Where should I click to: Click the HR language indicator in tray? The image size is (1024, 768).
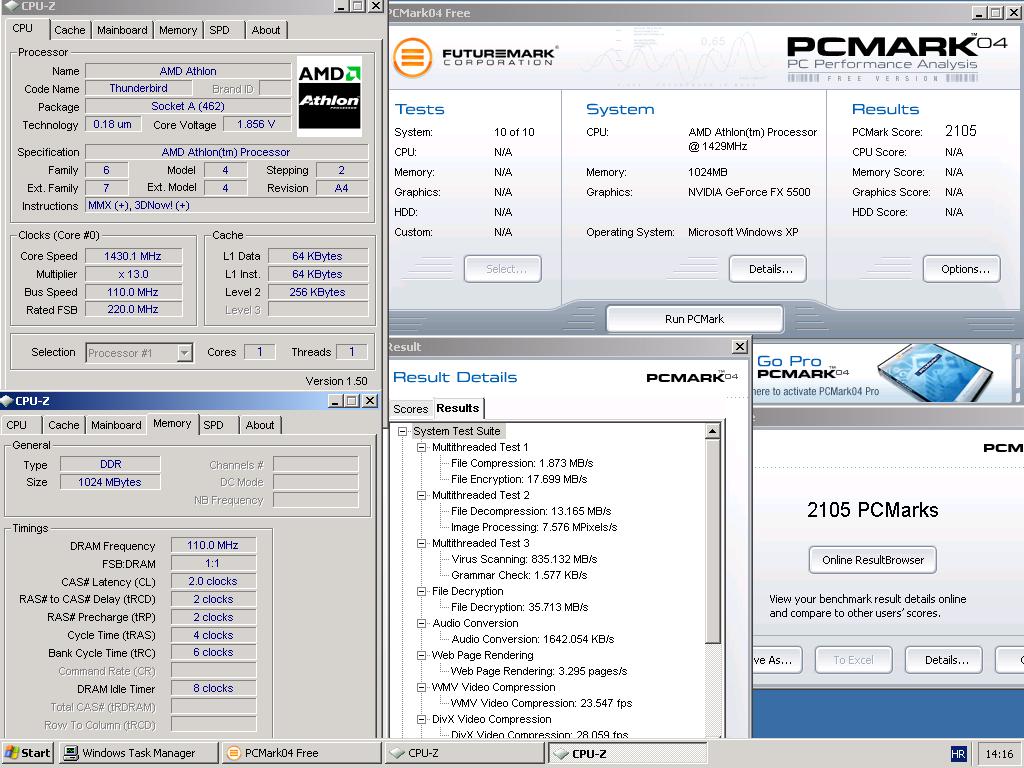tap(957, 754)
